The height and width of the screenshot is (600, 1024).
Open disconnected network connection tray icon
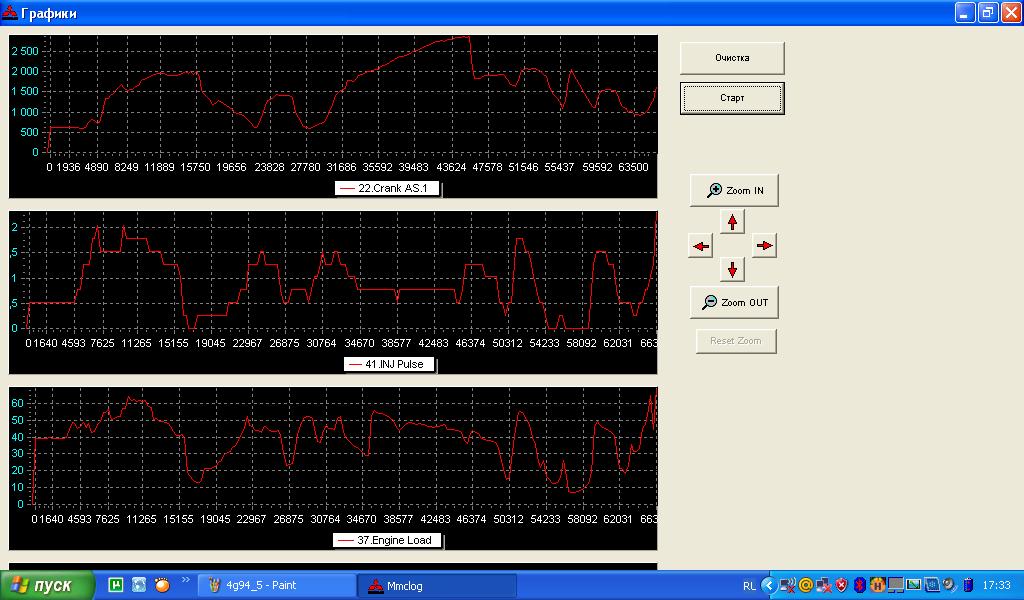pos(824,586)
